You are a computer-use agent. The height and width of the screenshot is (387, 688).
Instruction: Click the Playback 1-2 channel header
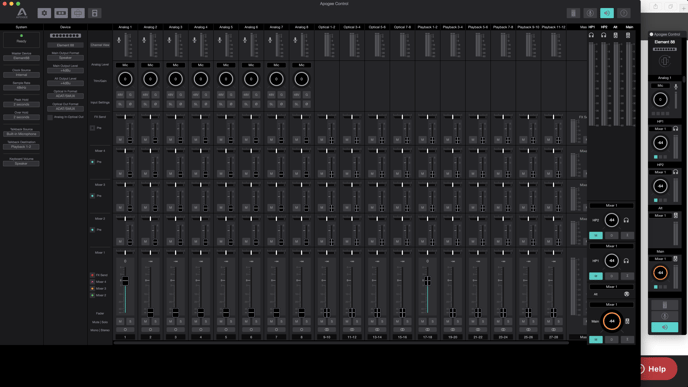point(427,27)
